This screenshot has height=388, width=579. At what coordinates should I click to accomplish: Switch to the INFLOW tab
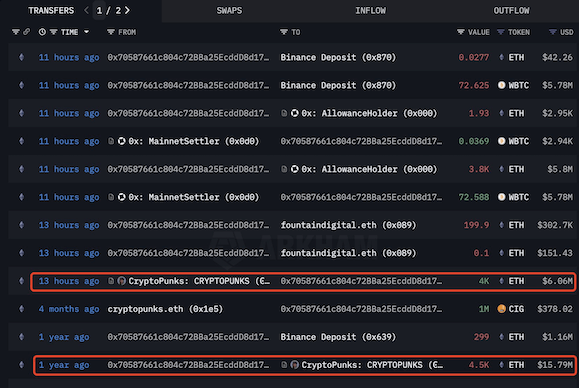(x=370, y=10)
